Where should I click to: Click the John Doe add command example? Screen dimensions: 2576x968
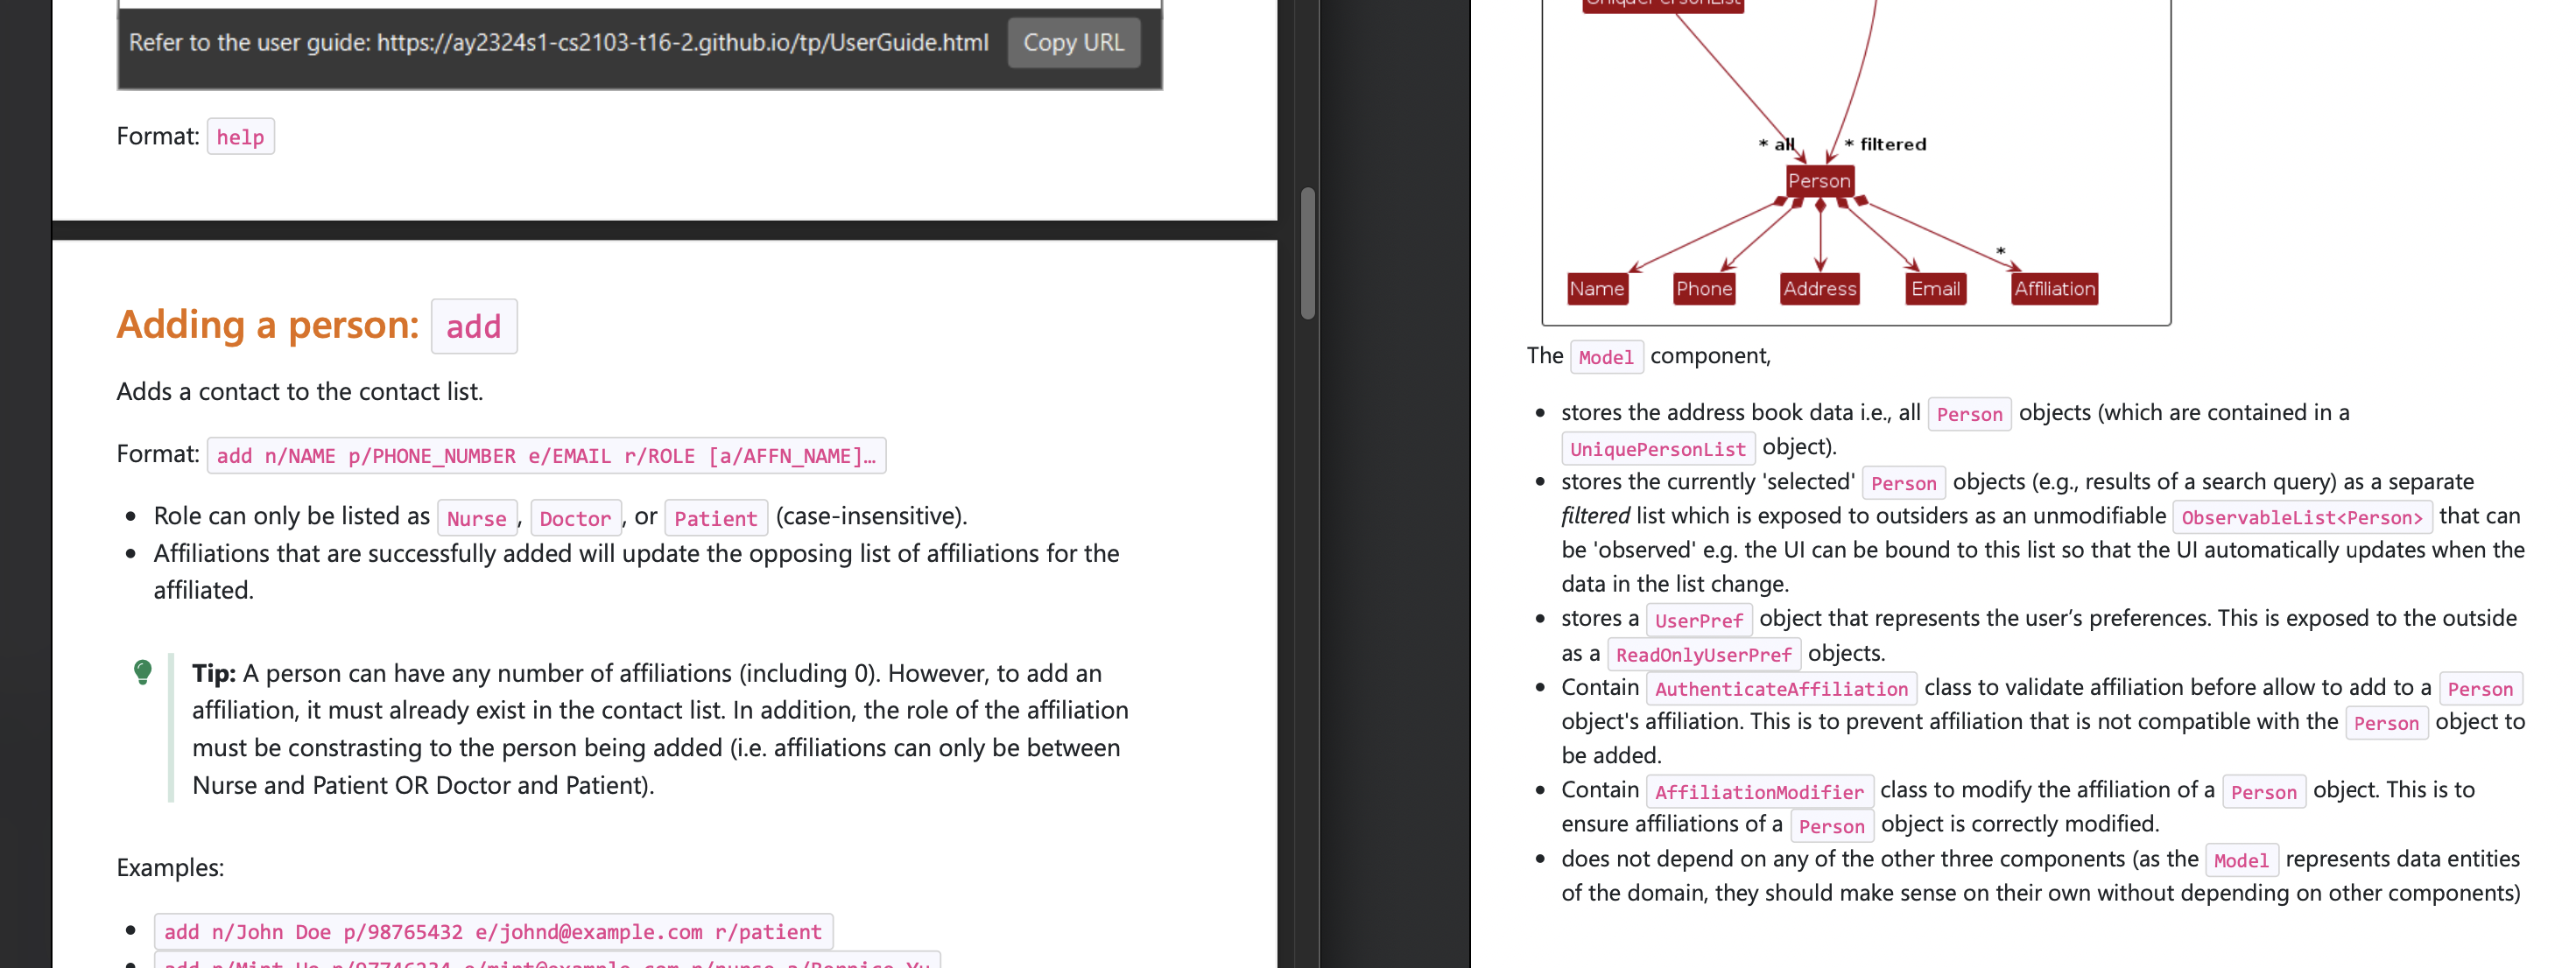[492, 932]
